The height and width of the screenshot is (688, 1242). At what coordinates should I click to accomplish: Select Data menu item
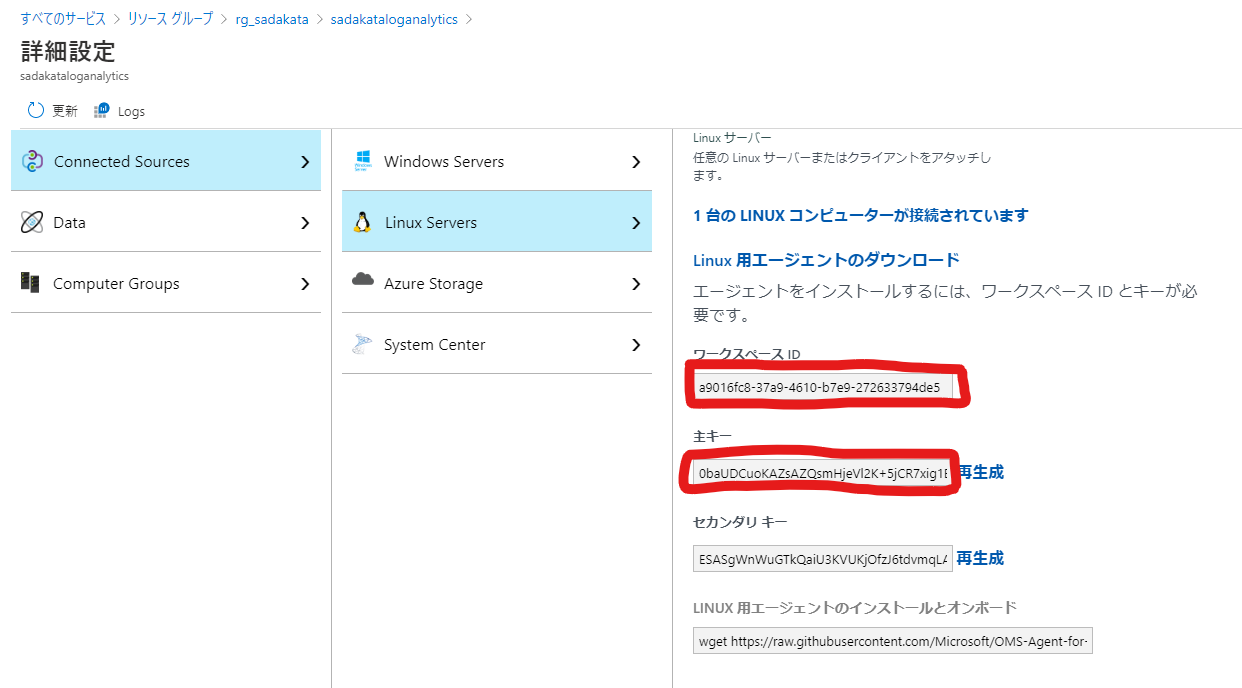pyautogui.click(x=166, y=221)
